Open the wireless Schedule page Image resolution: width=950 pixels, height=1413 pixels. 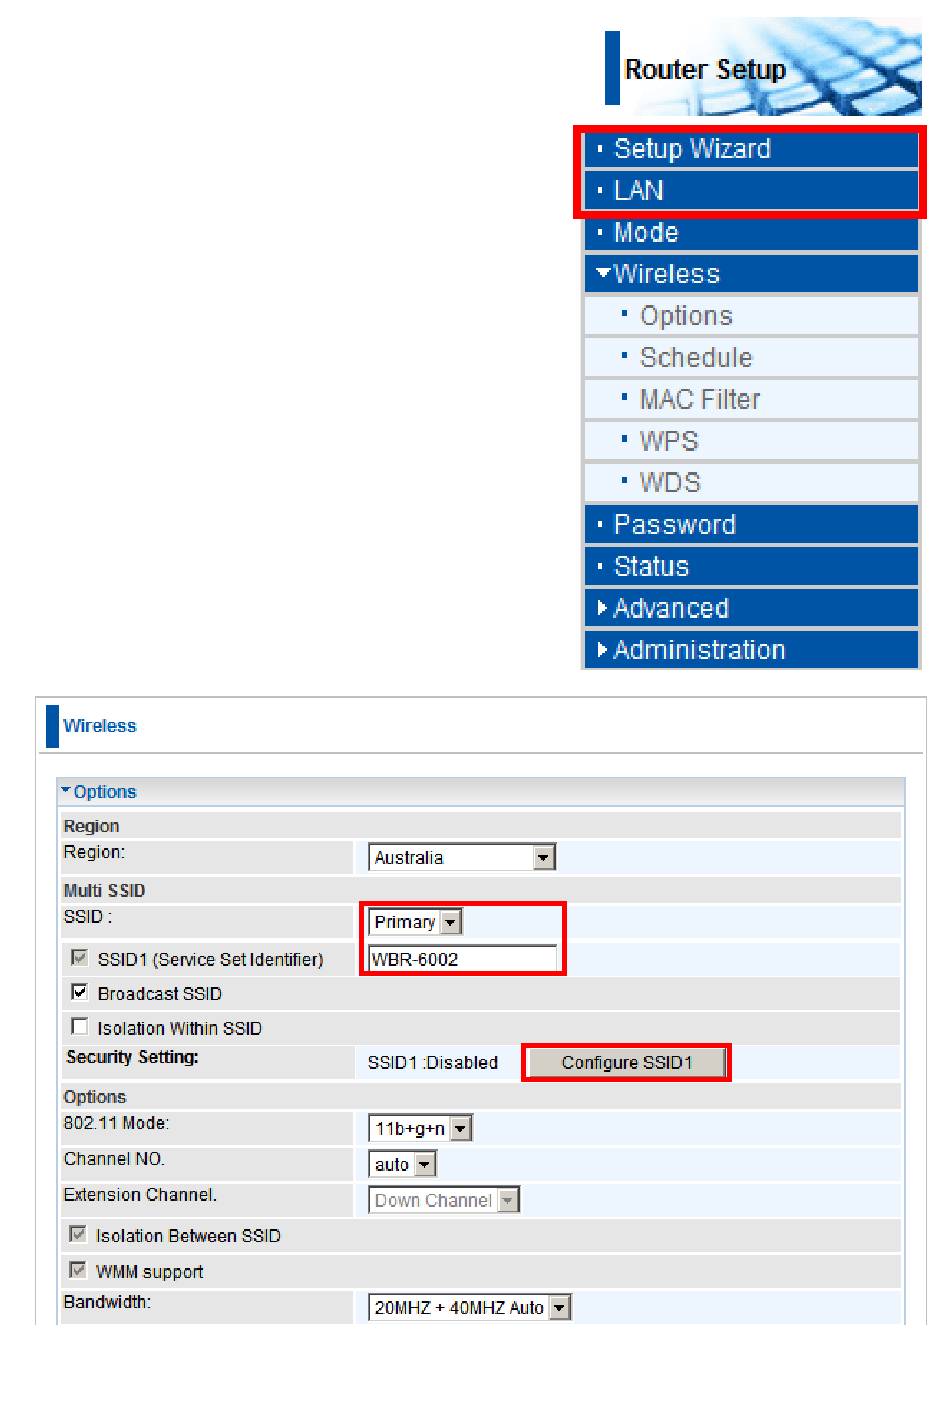[x=696, y=358]
